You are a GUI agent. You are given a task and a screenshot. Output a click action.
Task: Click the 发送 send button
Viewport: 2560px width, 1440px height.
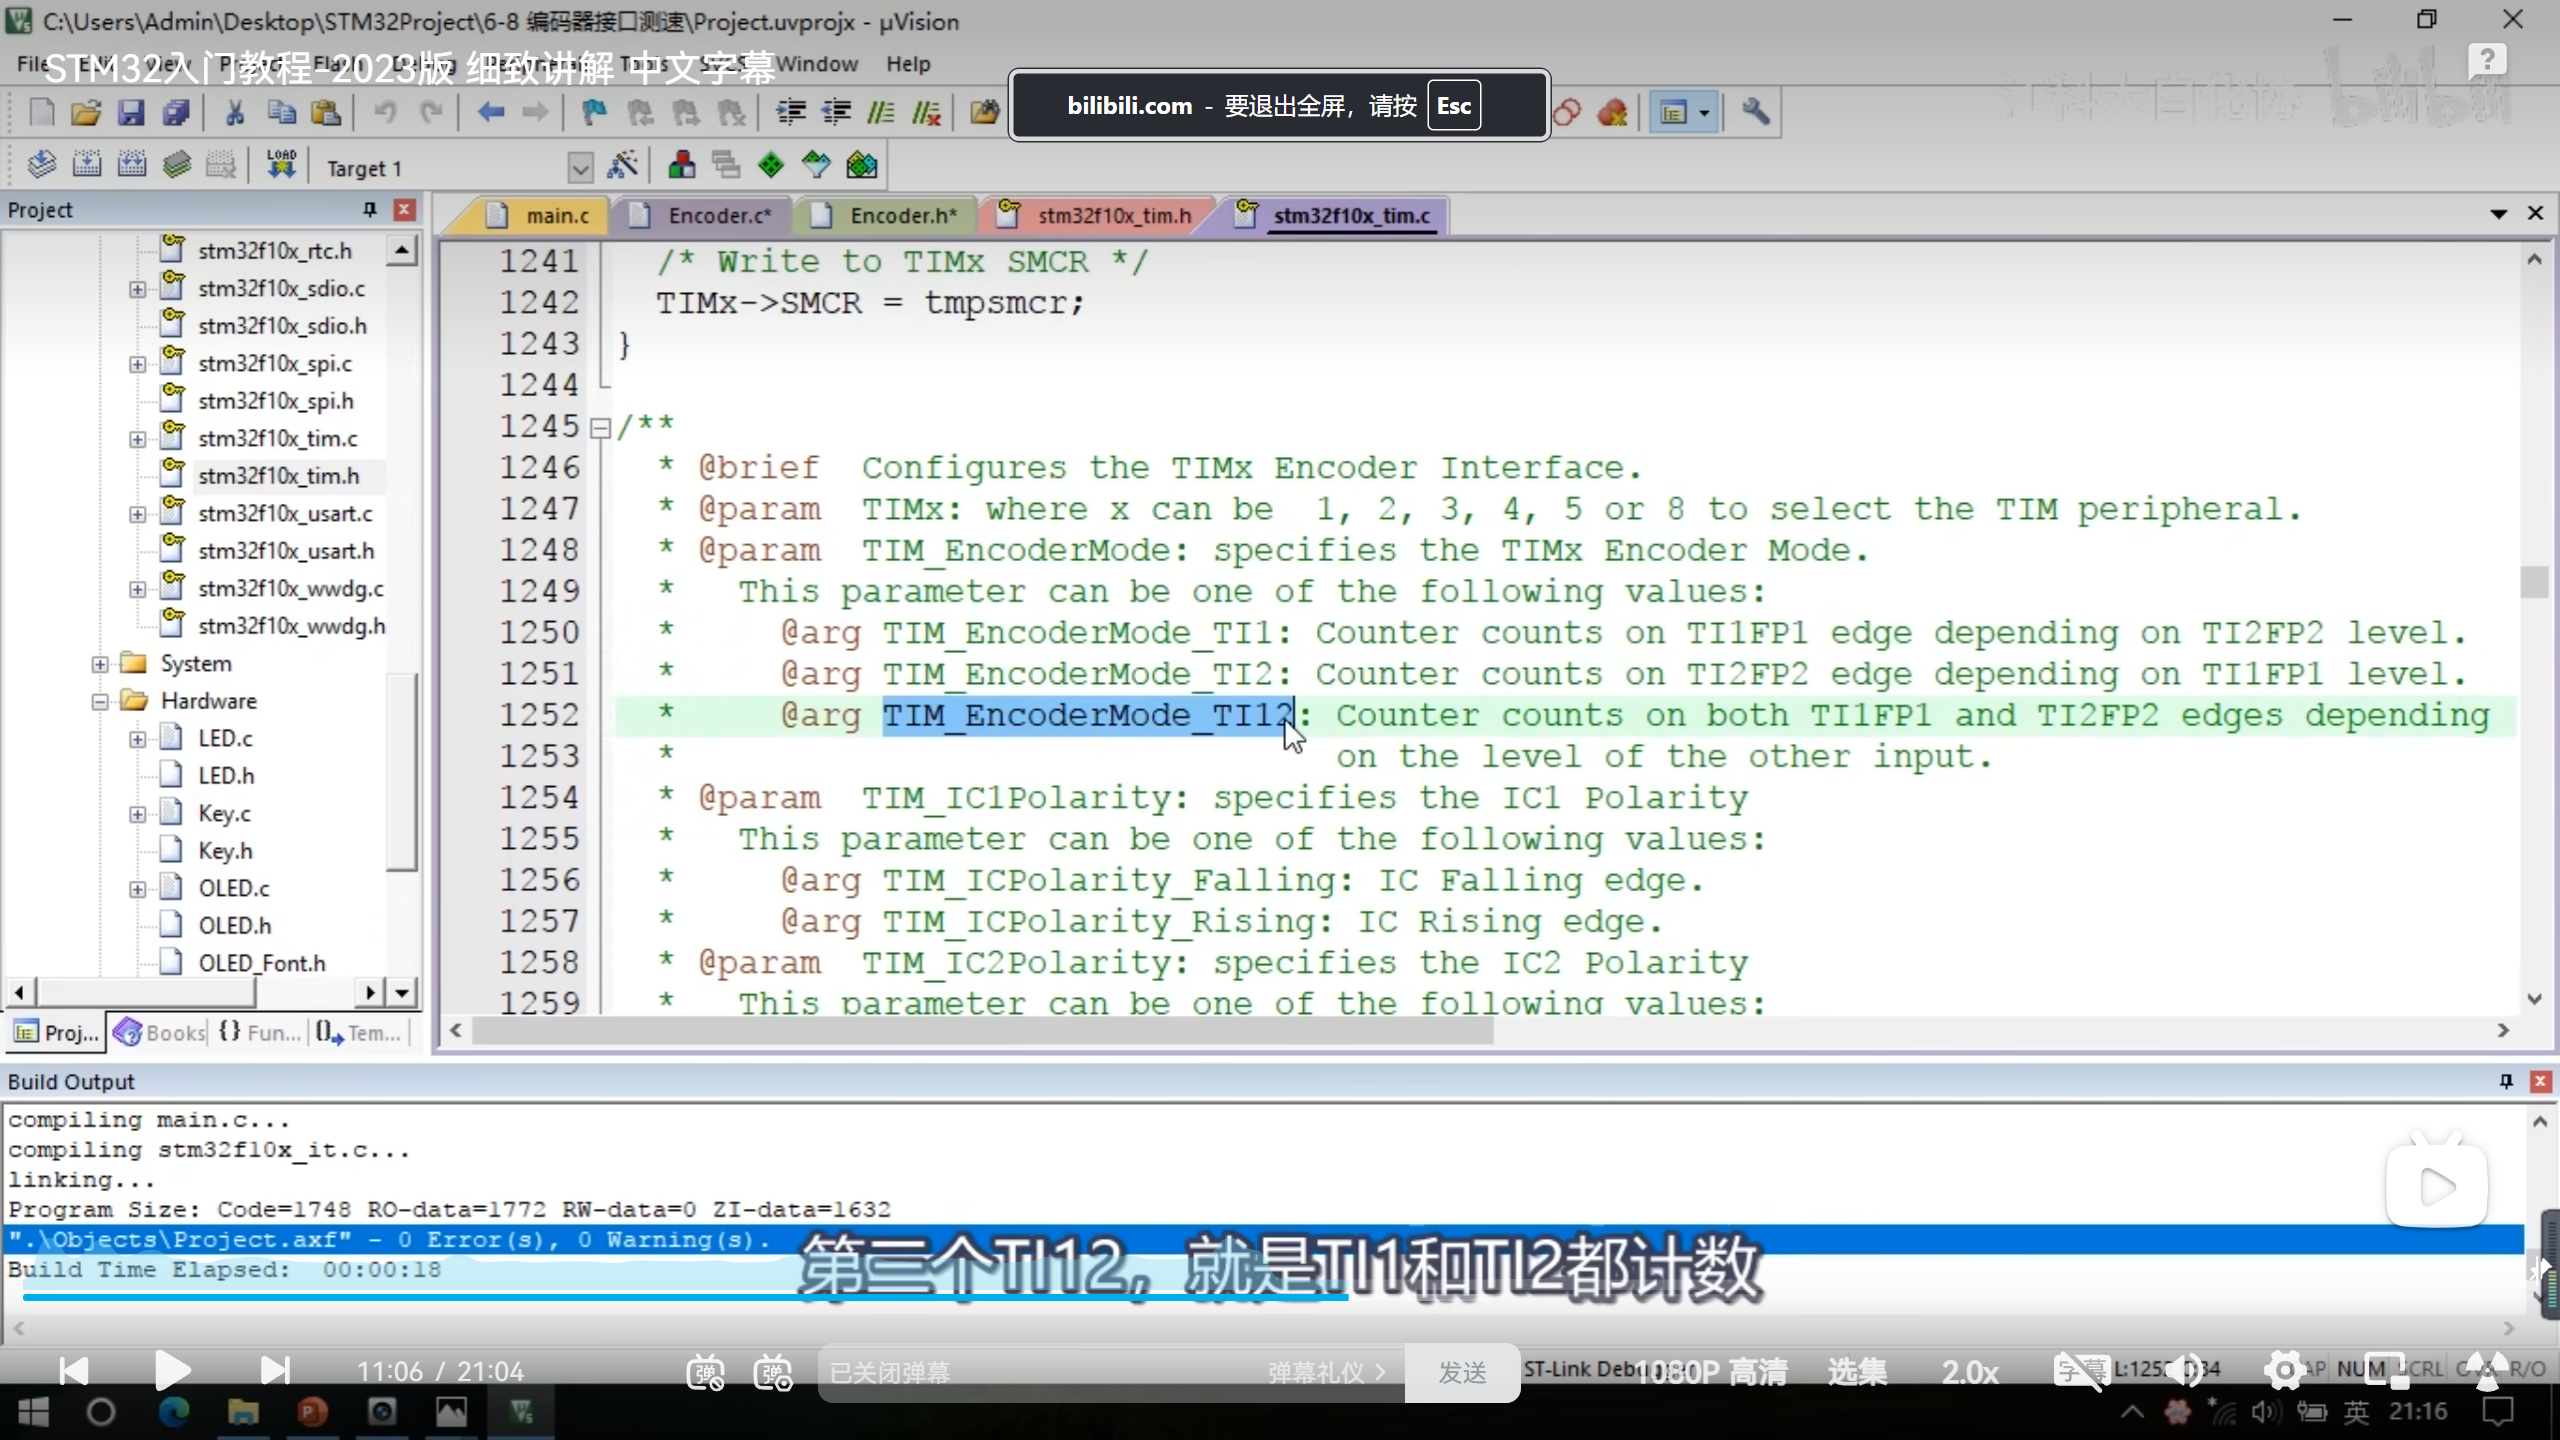1462,1372
